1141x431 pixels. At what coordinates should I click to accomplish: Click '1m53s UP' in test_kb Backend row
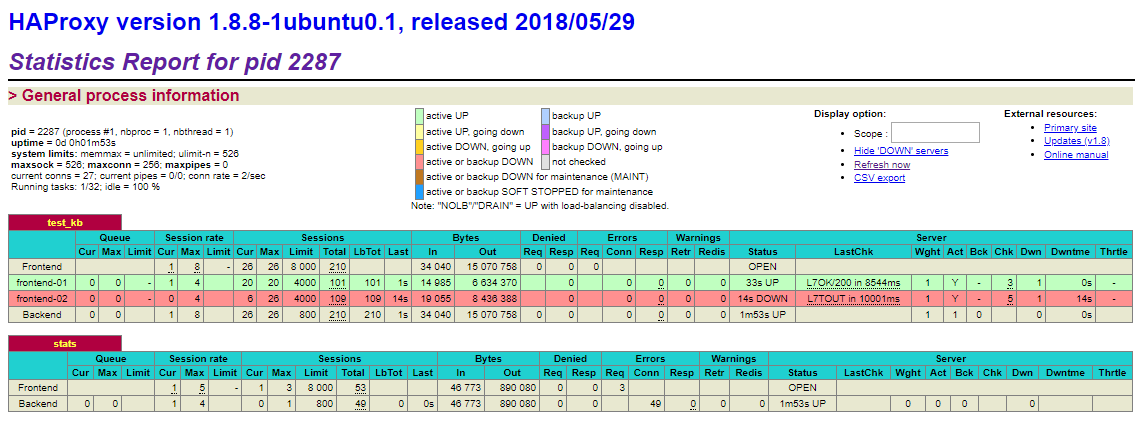(x=762, y=315)
